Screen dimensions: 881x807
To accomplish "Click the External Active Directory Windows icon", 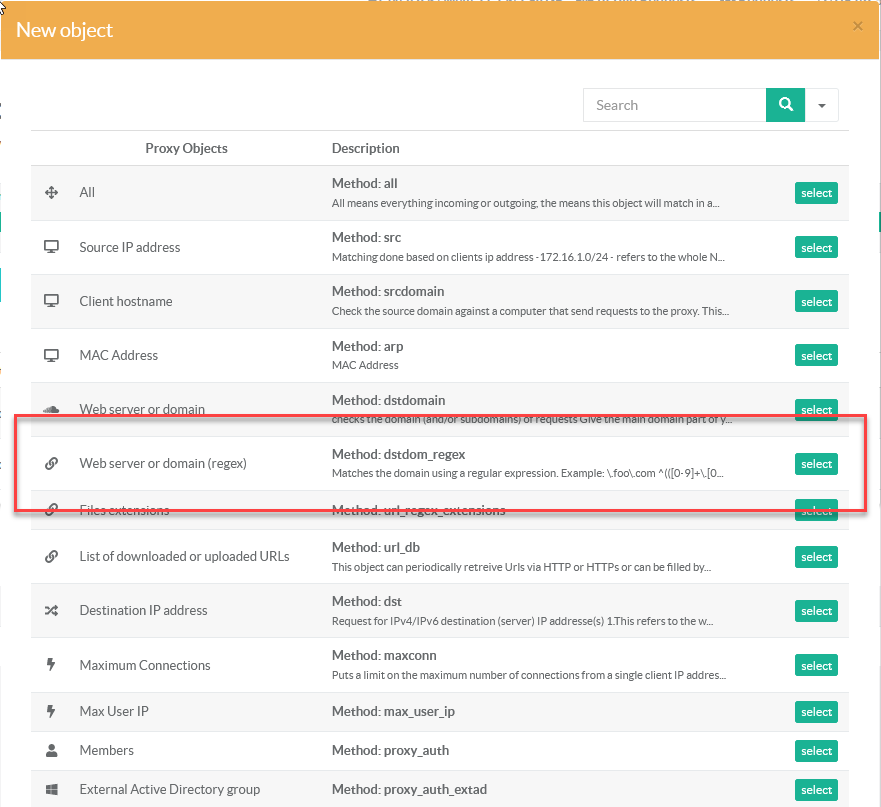I will [x=52, y=789].
